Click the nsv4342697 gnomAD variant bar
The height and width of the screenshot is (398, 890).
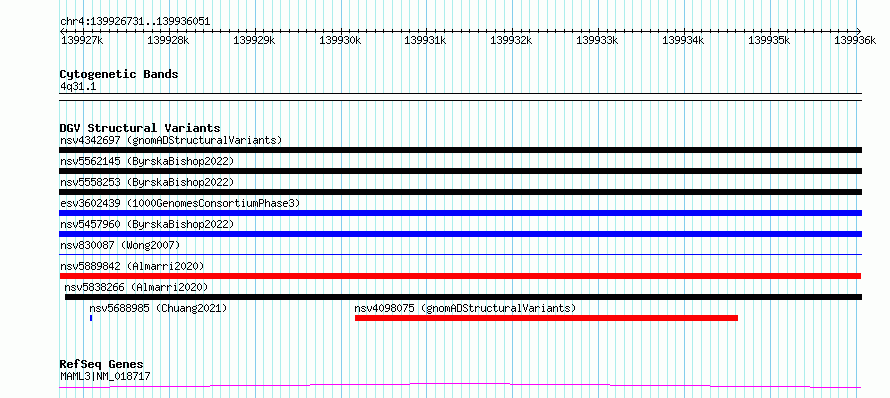click(x=460, y=150)
